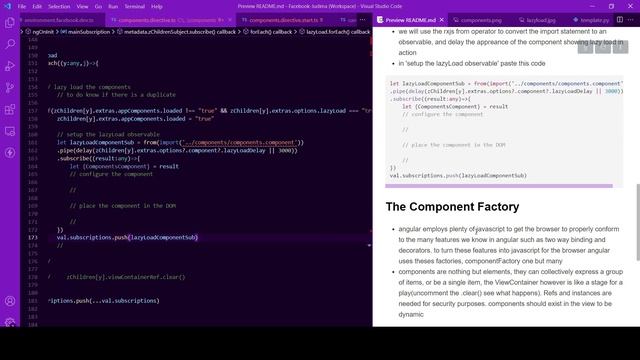The image size is (640, 360).
Task: Open the Extensions view
Action: 10,109
